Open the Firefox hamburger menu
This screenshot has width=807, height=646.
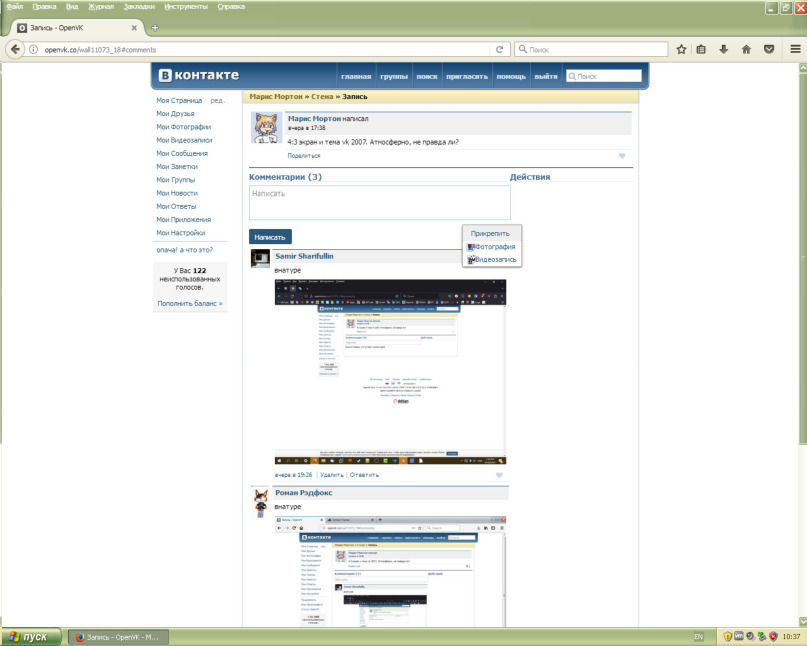click(x=795, y=49)
